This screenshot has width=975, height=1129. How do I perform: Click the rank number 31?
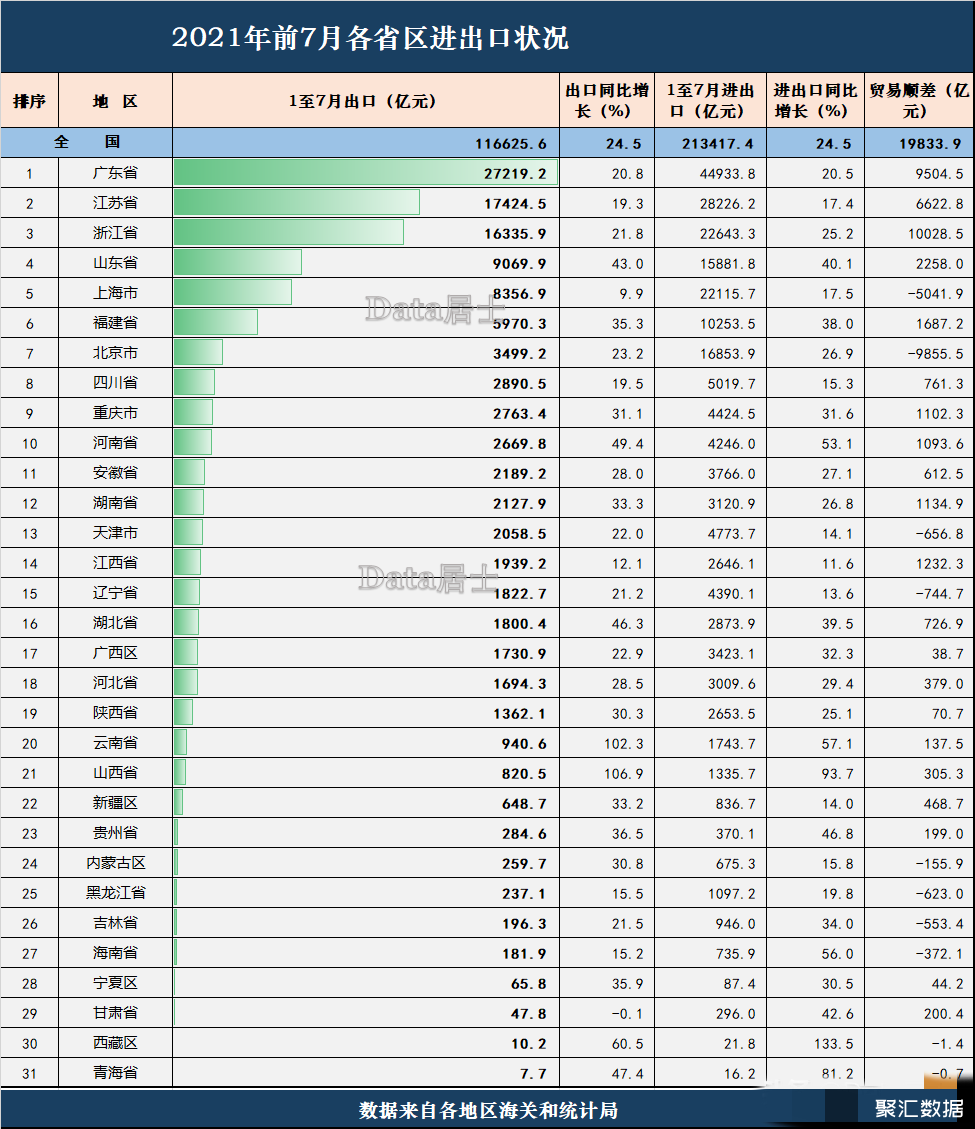(x=30, y=1074)
